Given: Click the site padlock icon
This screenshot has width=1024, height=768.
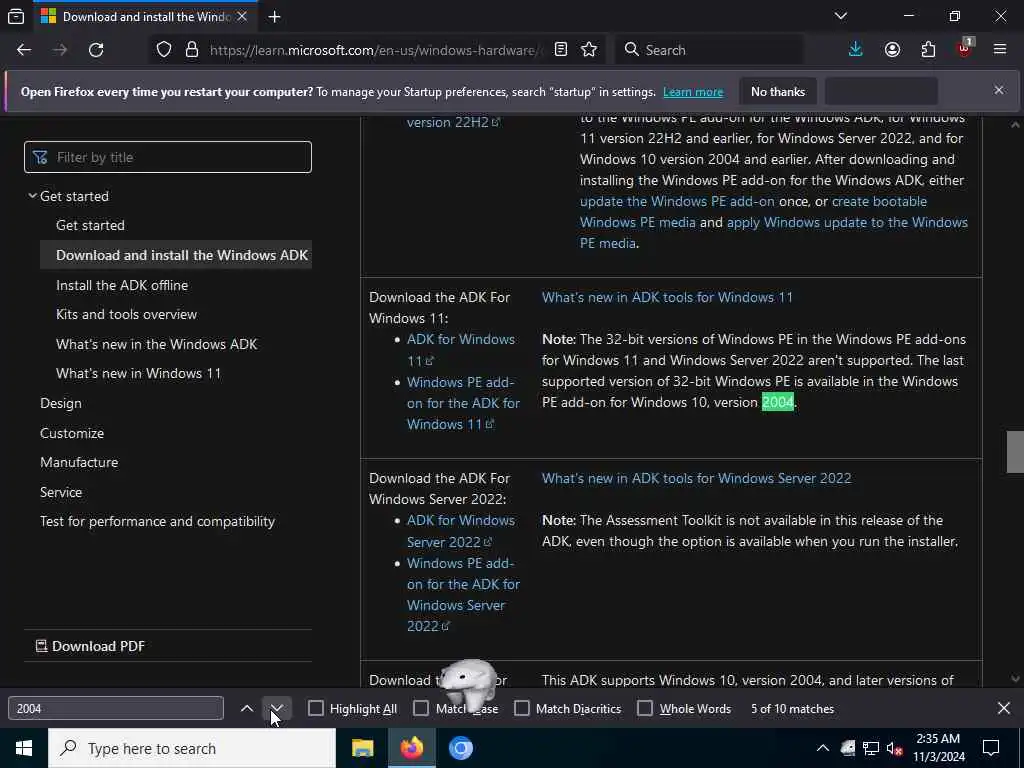Looking at the screenshot, I should pyautogui.click(x=192, y=50).
